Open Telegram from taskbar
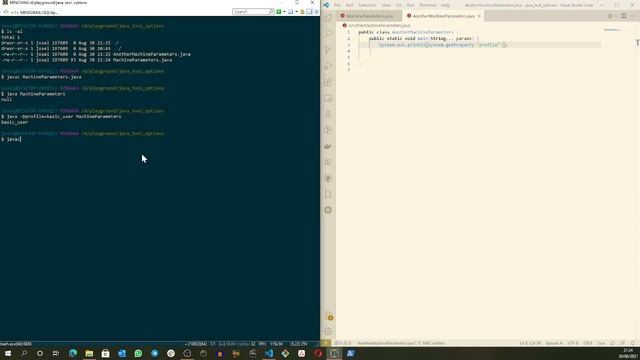The width and height of the screenshot is (640, 360). pyautogui.click(x=155, y=353)
